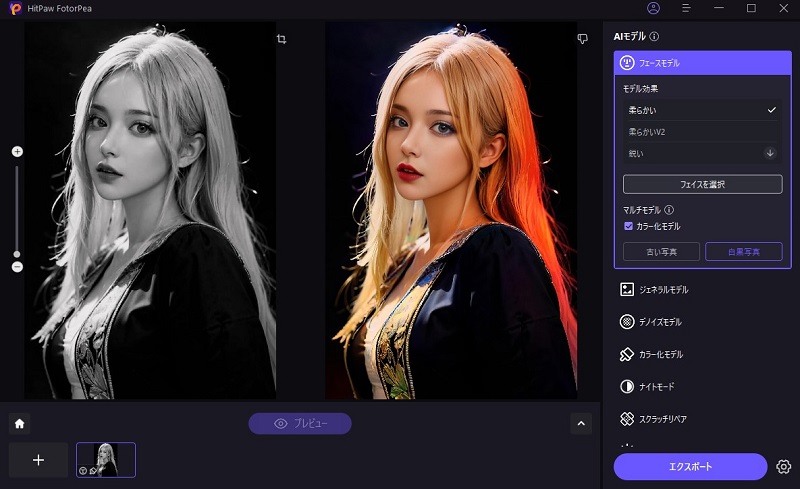Click the info icon beside AIモデル

point(654,36)
